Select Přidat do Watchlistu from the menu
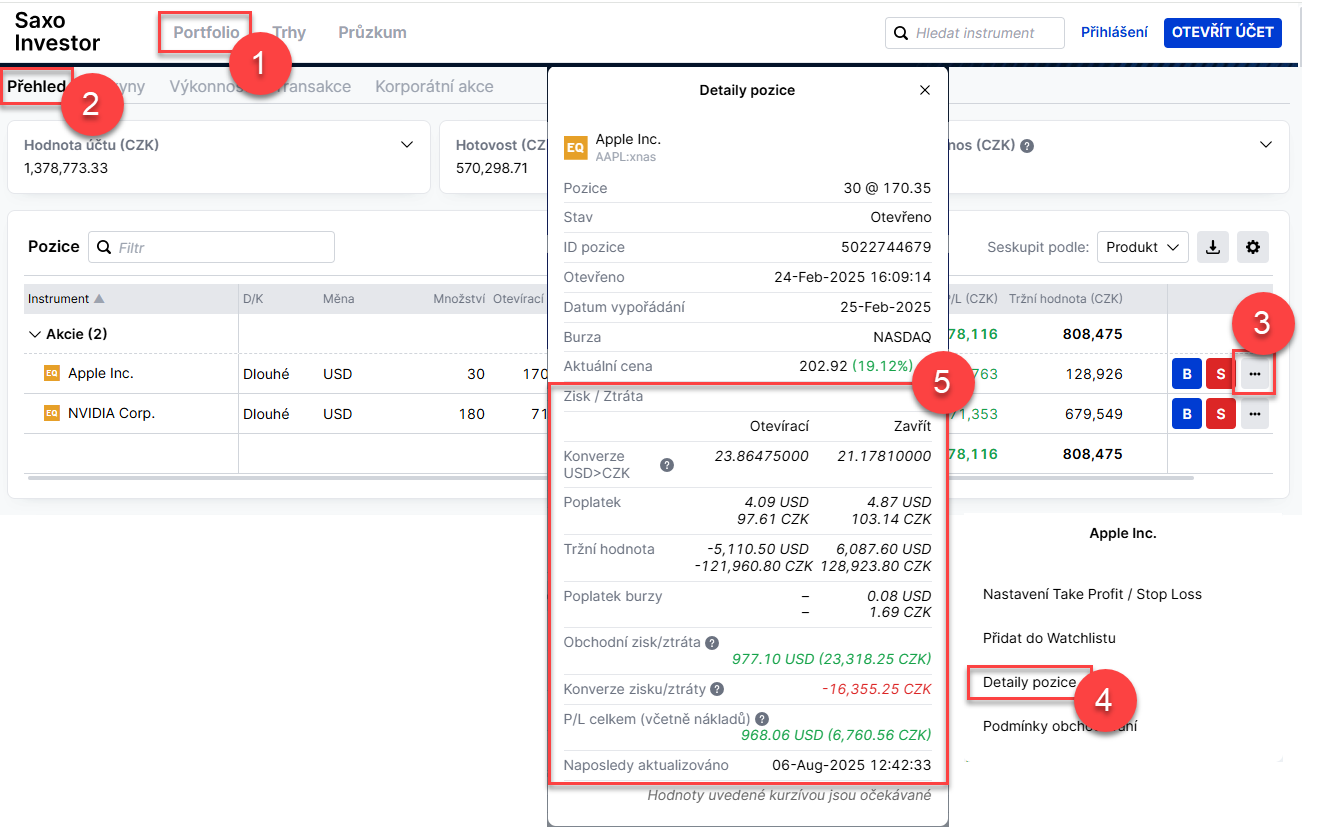Viewport: 1323px width, 827px height. (x=1049, y=638)
